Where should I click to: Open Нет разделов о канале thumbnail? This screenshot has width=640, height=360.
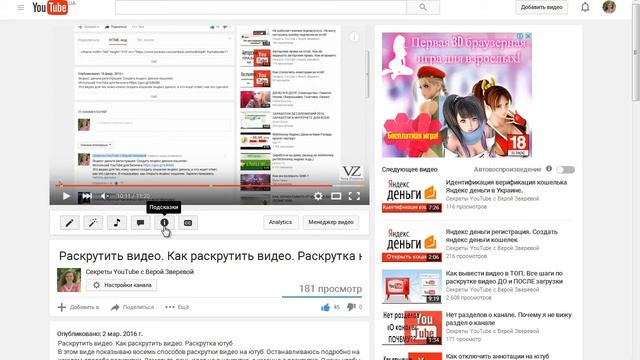tap(411, 328)
